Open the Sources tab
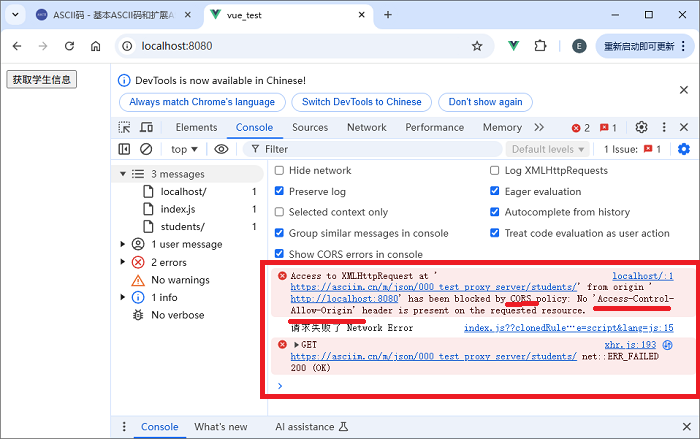 (x=309, y=128)
